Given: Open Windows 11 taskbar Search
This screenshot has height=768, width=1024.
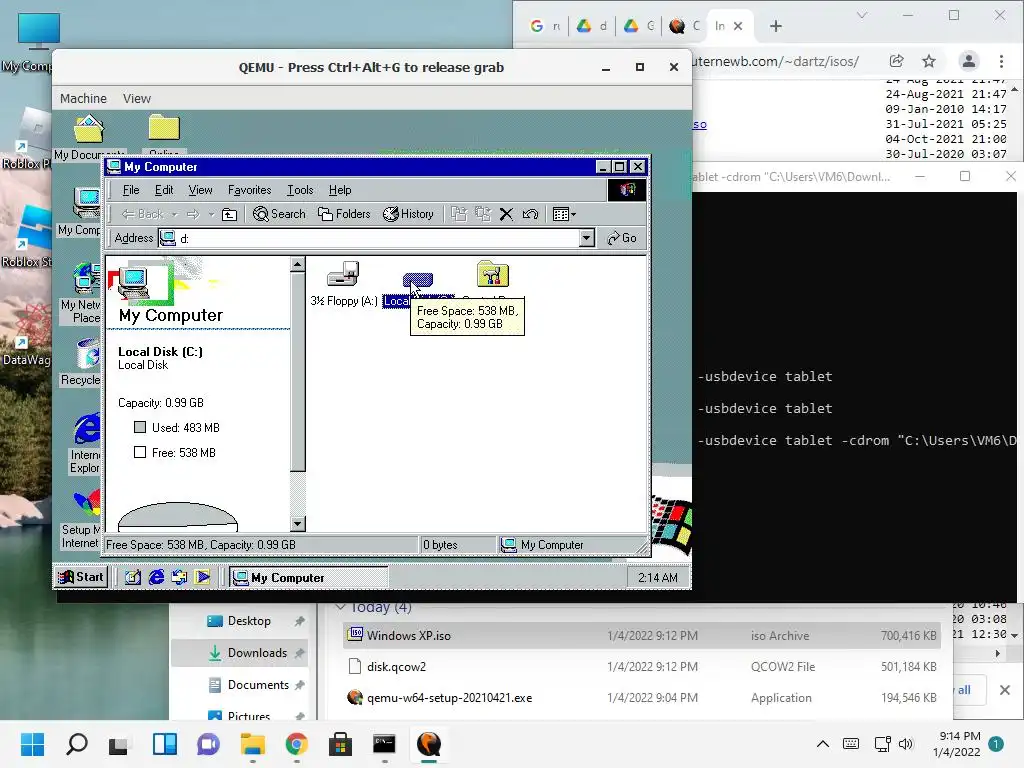Looking at the screenshot, I should [x=76, y=744].
